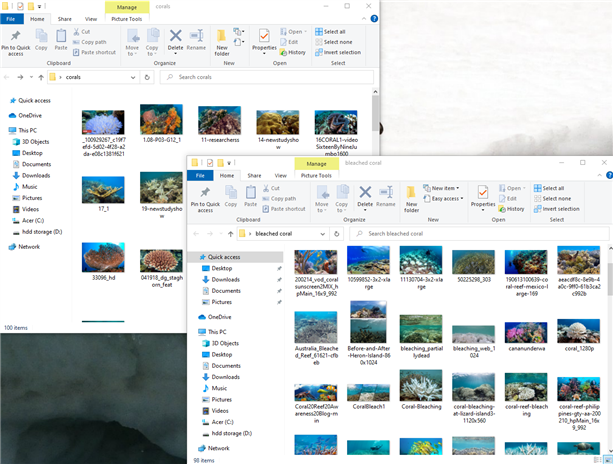This screenshot has width=613, height=464.
Task: Click Pin to Quick access in bleached coral window
Action: [205, 200]
